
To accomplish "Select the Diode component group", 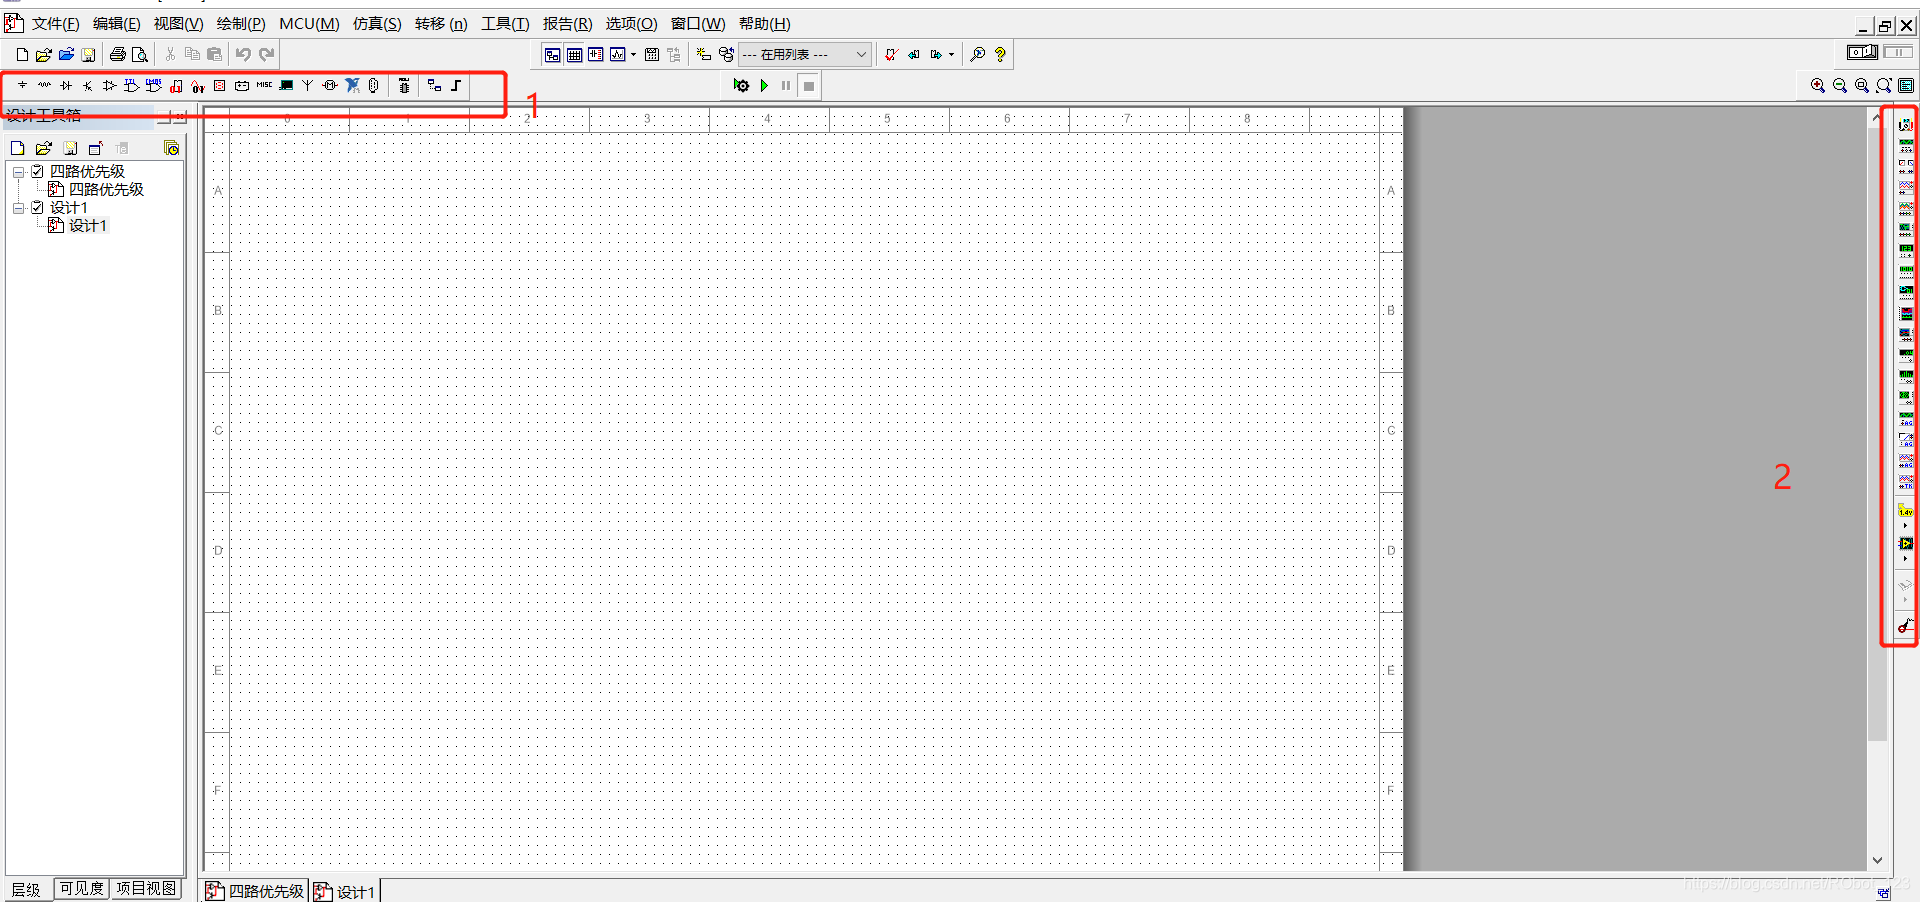I will coord(66,86).
